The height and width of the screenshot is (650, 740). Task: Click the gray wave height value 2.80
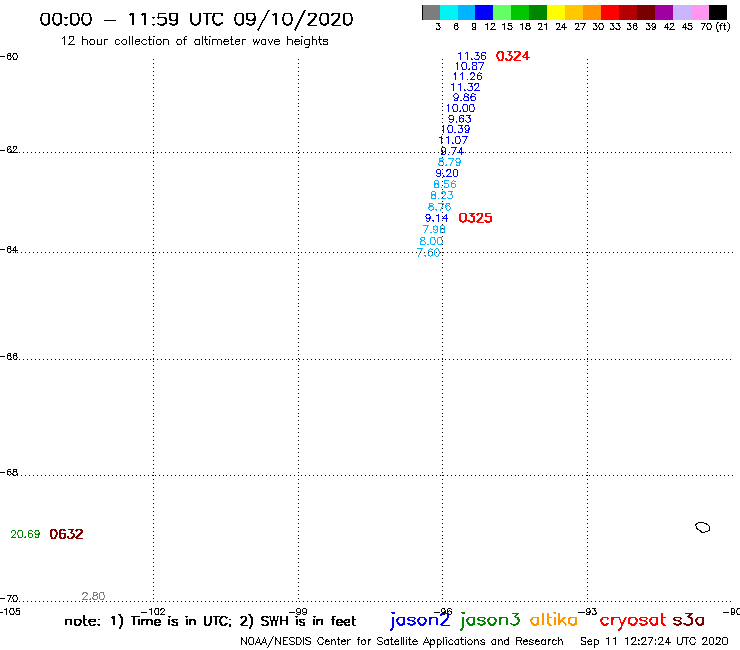pos(93,596)
